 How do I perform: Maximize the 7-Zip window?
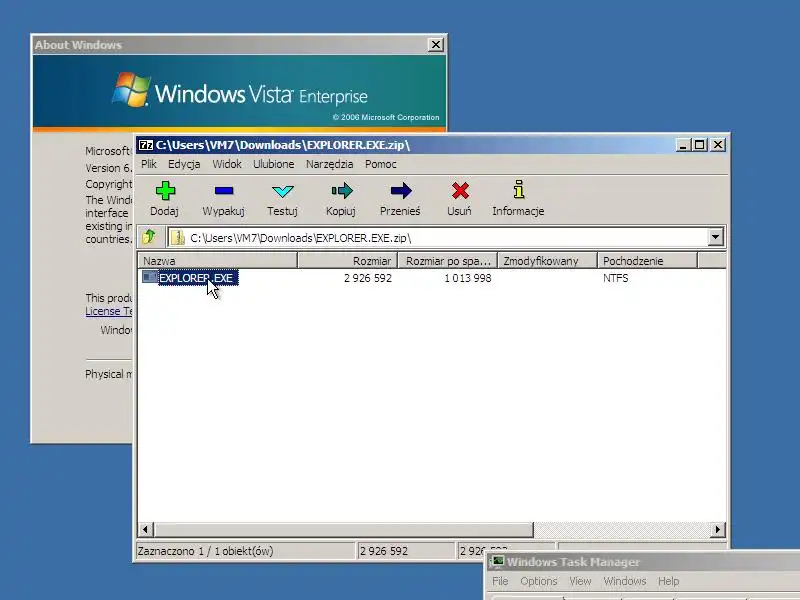(x=699, y=145)
